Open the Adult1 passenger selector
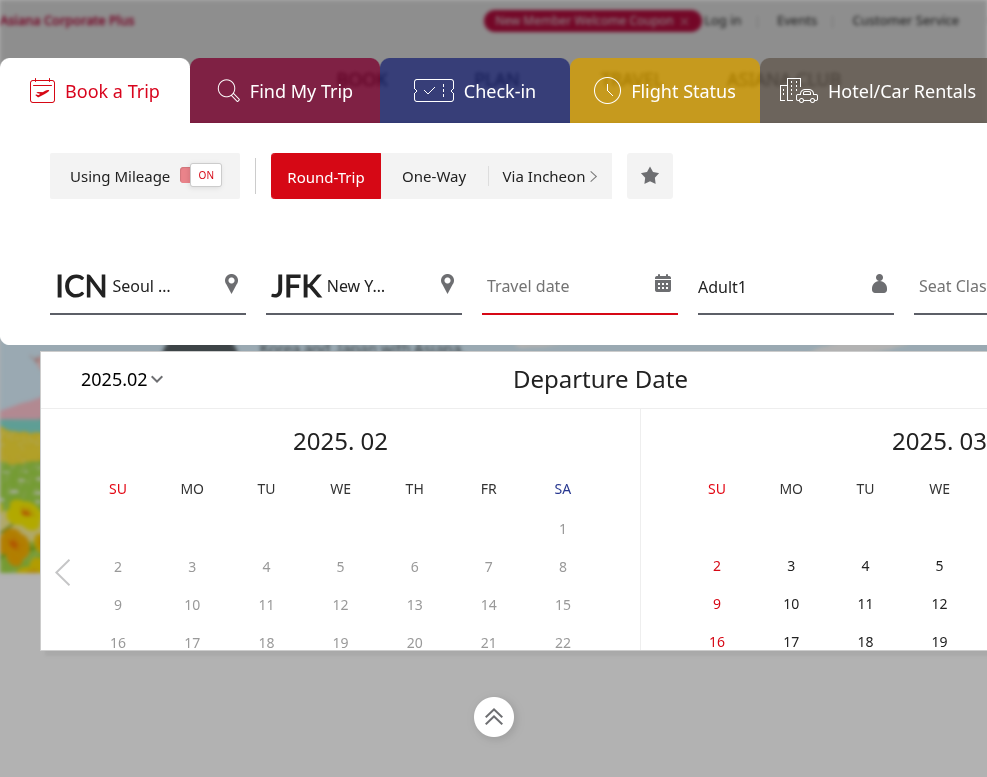The height and width of the screenshot is (777, 987). pos(796,286)
